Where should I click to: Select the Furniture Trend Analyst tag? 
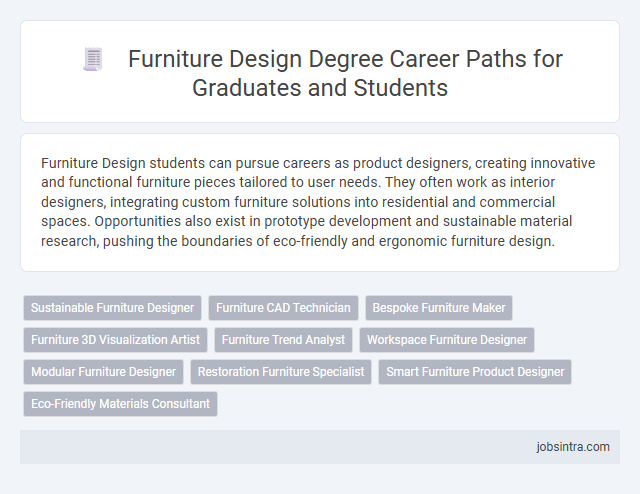pyautogui.click(x=283, y=340)
